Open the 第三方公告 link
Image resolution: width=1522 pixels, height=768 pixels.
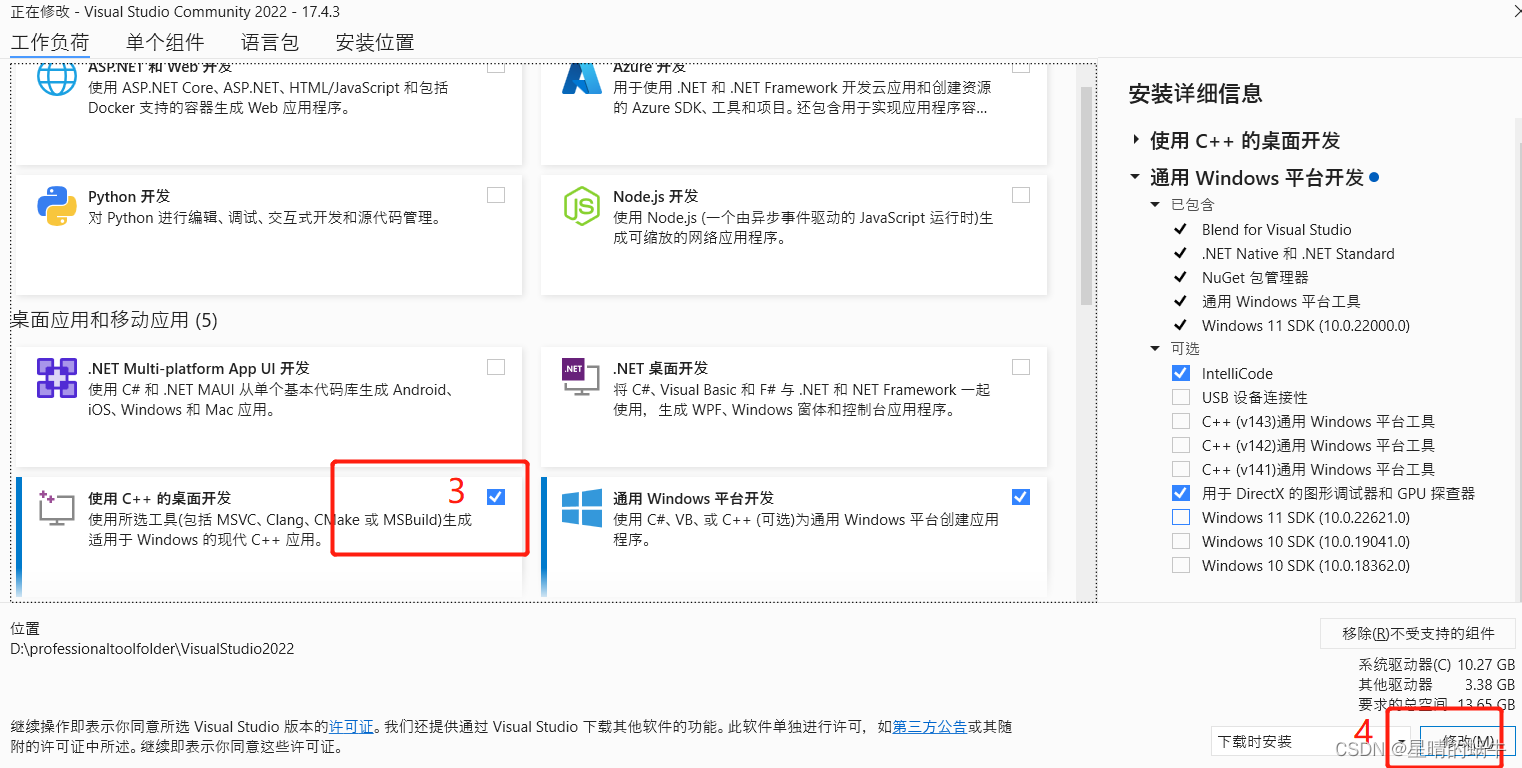click(x=930, y=727)
